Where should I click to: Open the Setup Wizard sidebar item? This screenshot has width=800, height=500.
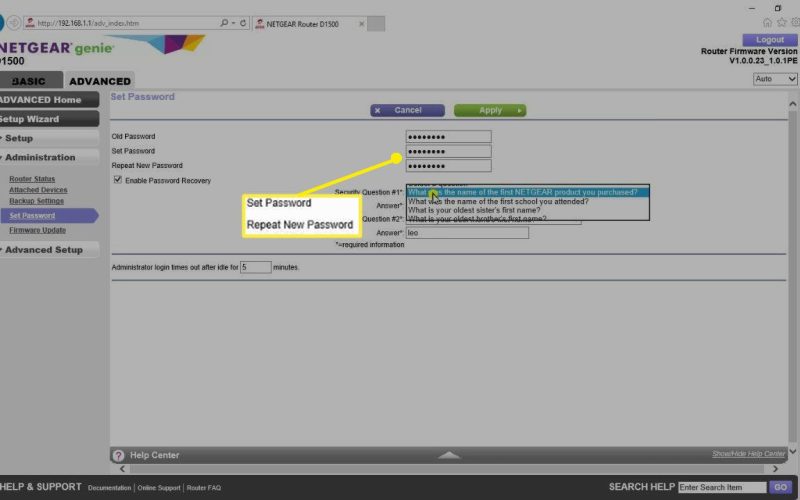[x=48, y=119]
